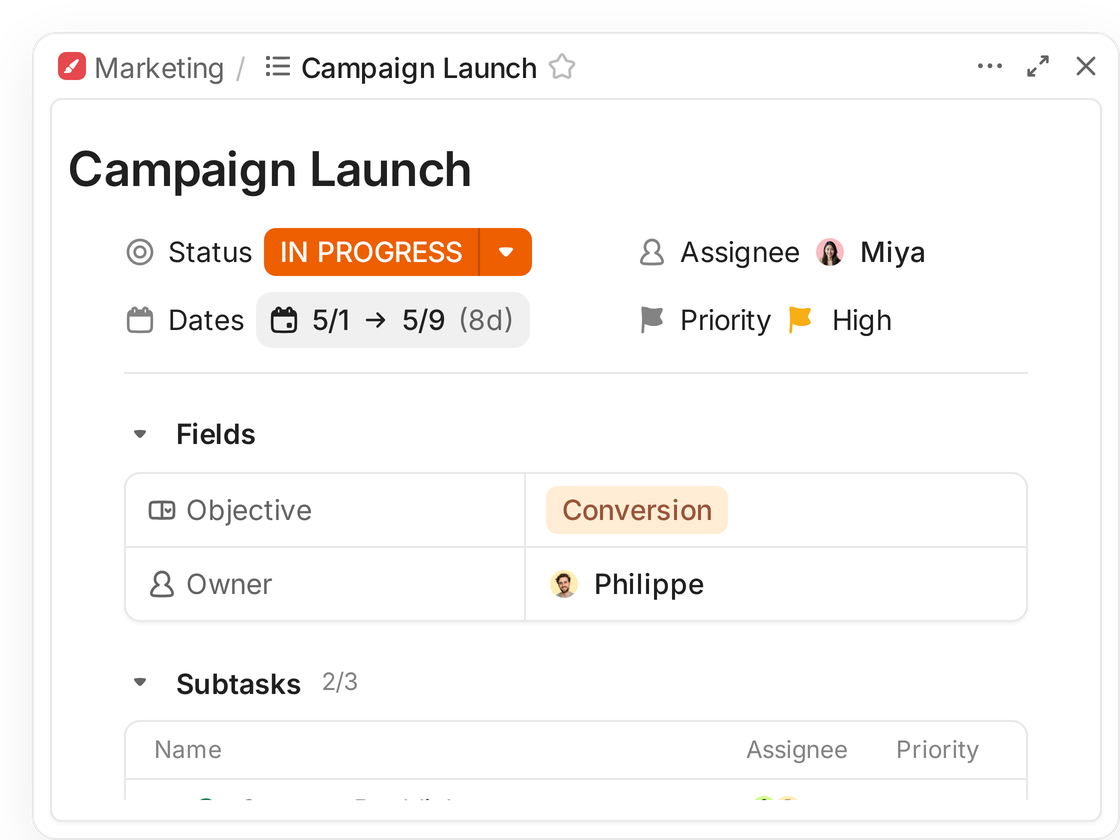The width and height of the screenshot is (1120, 840).
Task: Open the status dropdown arrow
Action: pyautogui.click(x=506, y=252)
